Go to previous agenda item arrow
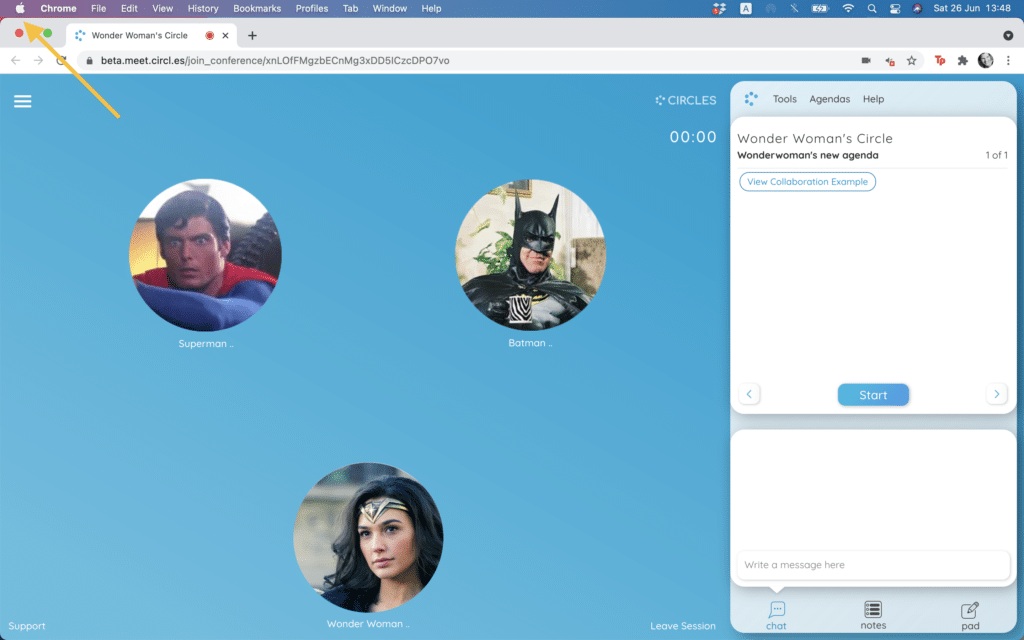Viewport: 1024px width, 640px height. pos(749,394)
